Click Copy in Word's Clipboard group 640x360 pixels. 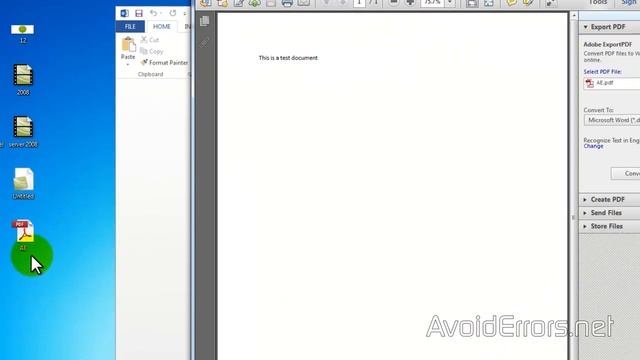[x=151, y=51]
